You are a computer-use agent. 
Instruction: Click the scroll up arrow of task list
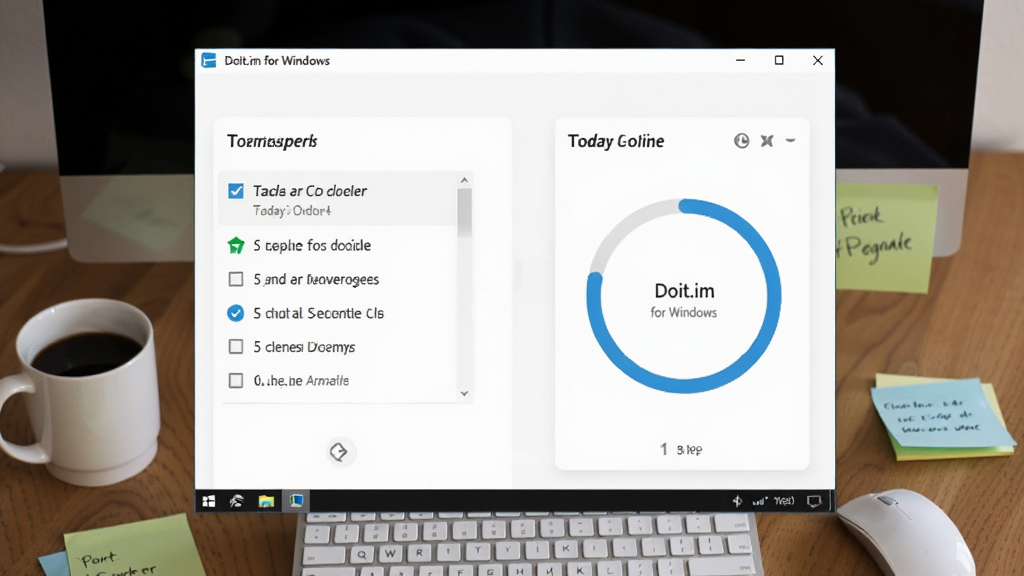(x=464, y=180)
